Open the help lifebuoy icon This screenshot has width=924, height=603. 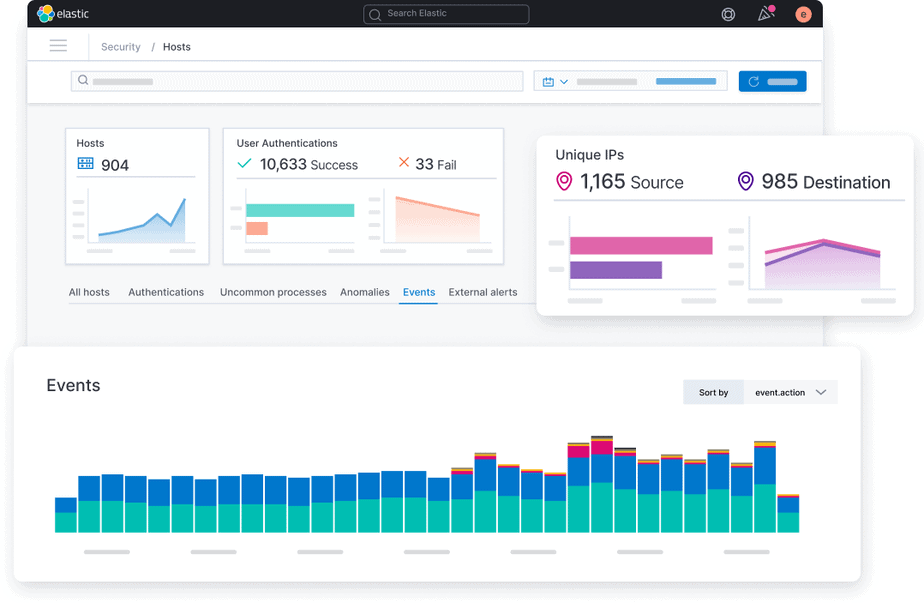[728, 14]
